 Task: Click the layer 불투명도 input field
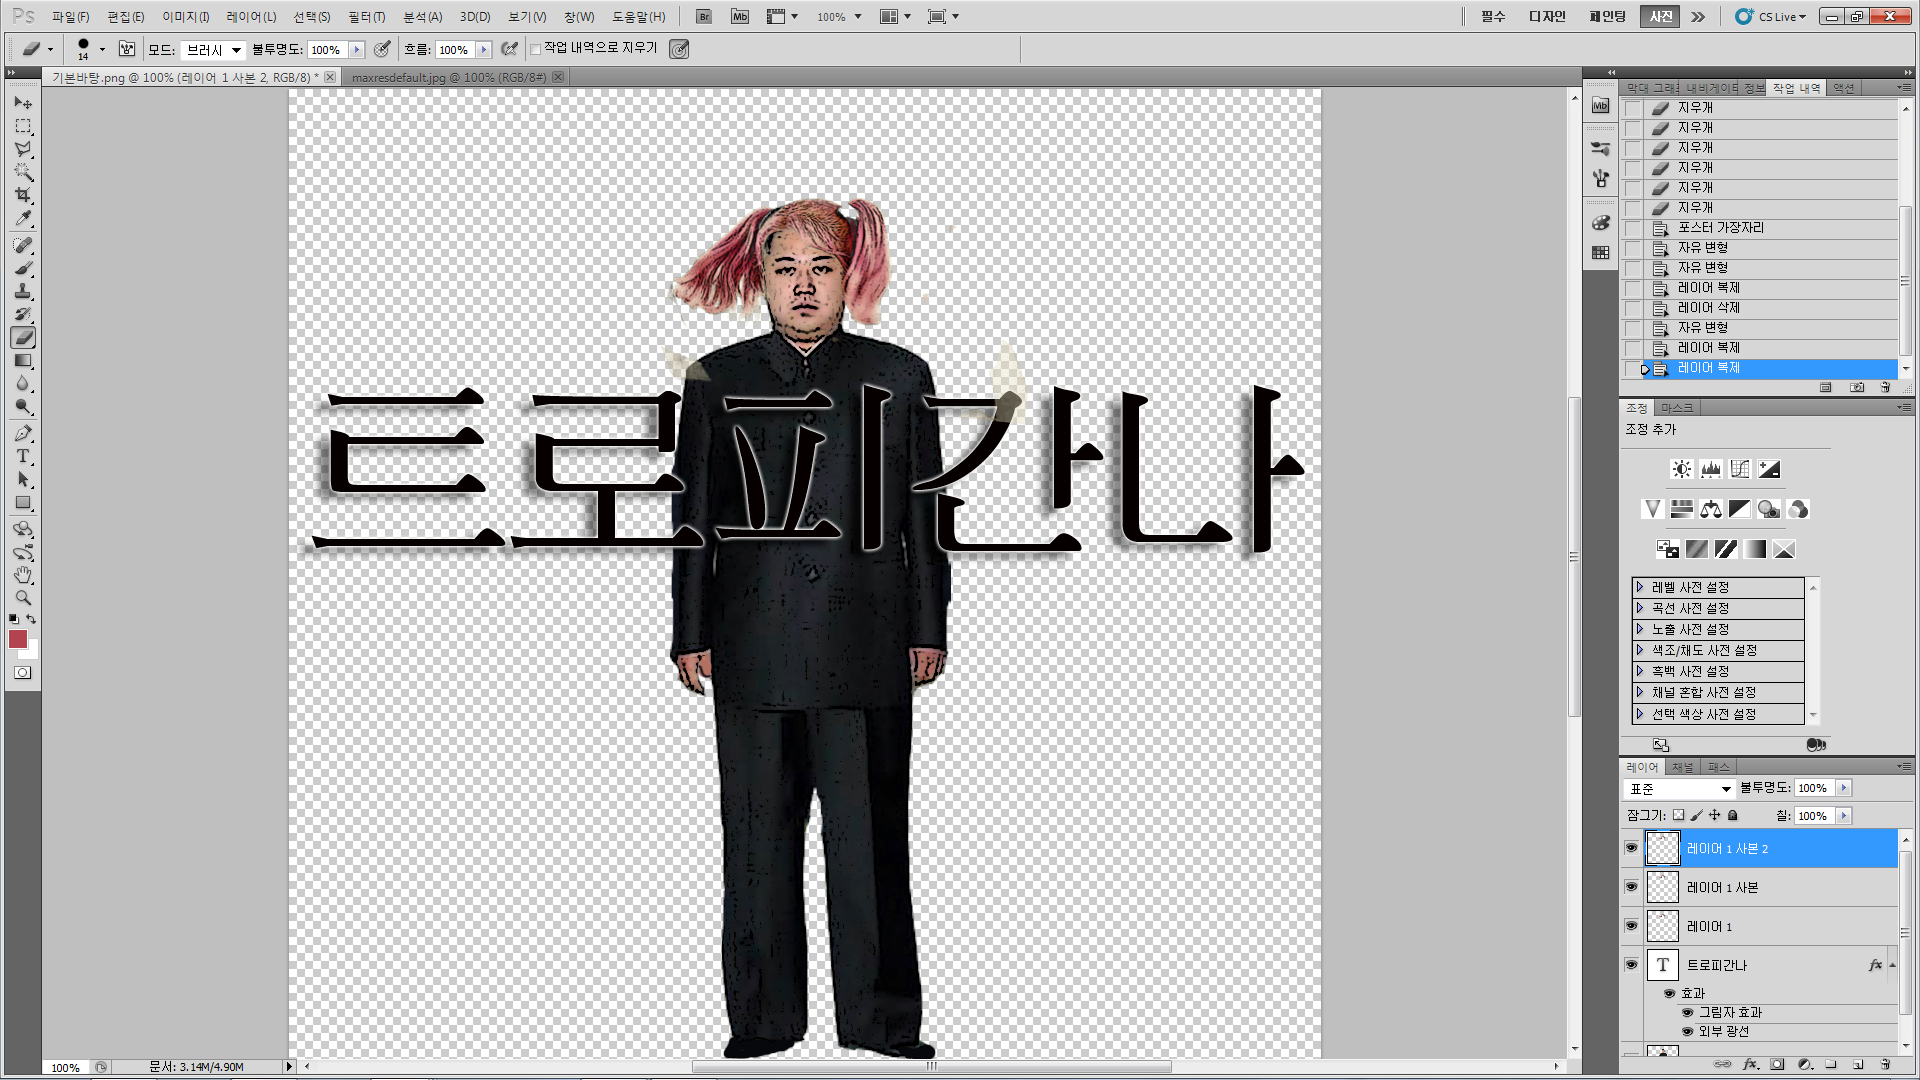[1814, 789]
